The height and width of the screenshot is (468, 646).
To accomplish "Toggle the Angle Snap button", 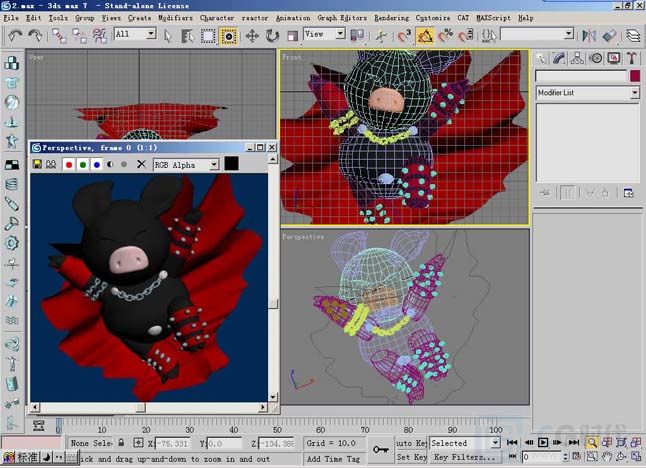I will coord(425,36).
